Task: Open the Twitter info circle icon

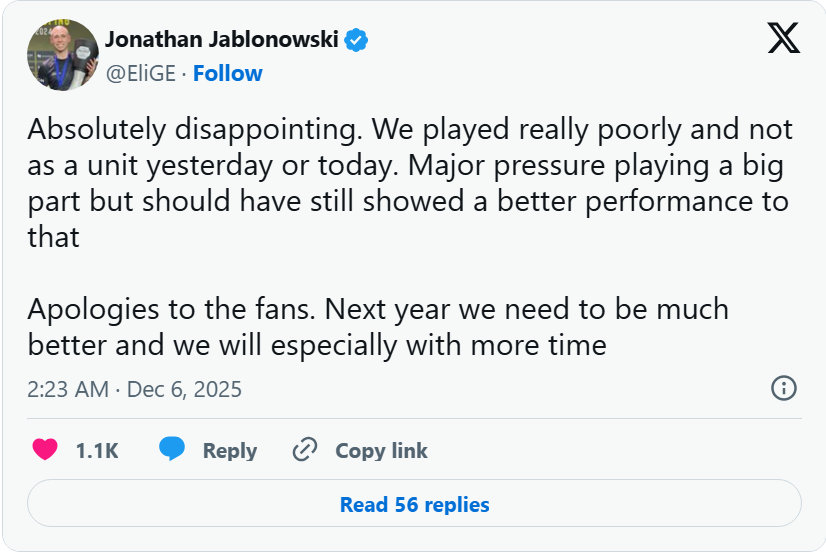Action: 784,388
